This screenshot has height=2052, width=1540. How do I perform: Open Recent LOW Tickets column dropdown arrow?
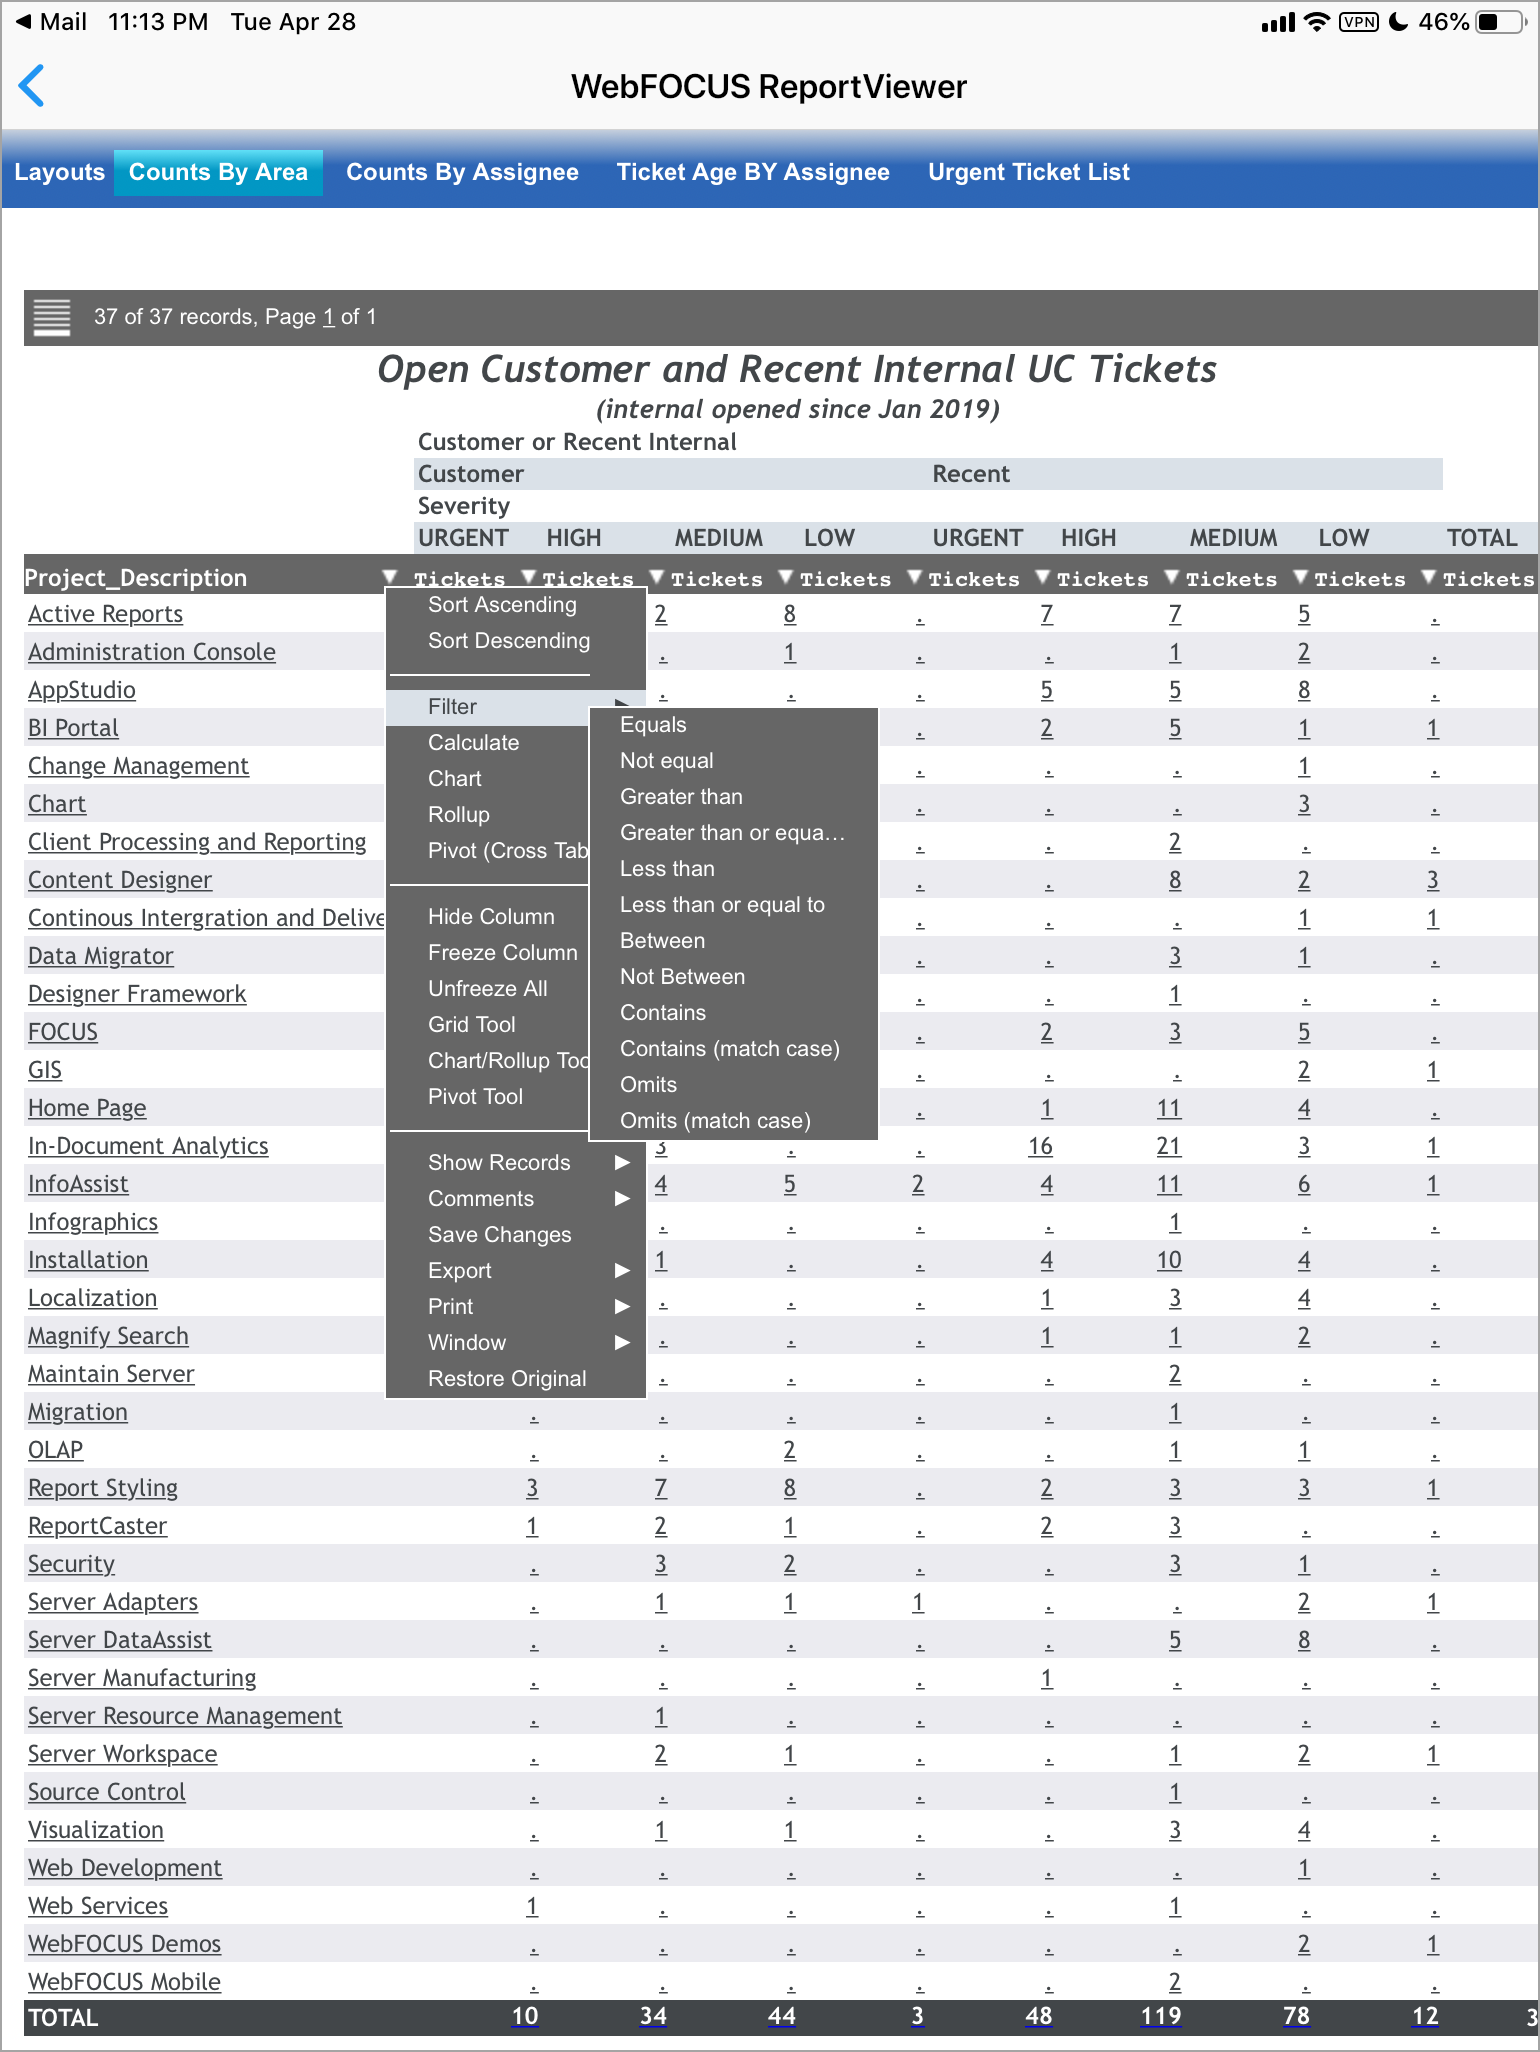(1301, 577)
